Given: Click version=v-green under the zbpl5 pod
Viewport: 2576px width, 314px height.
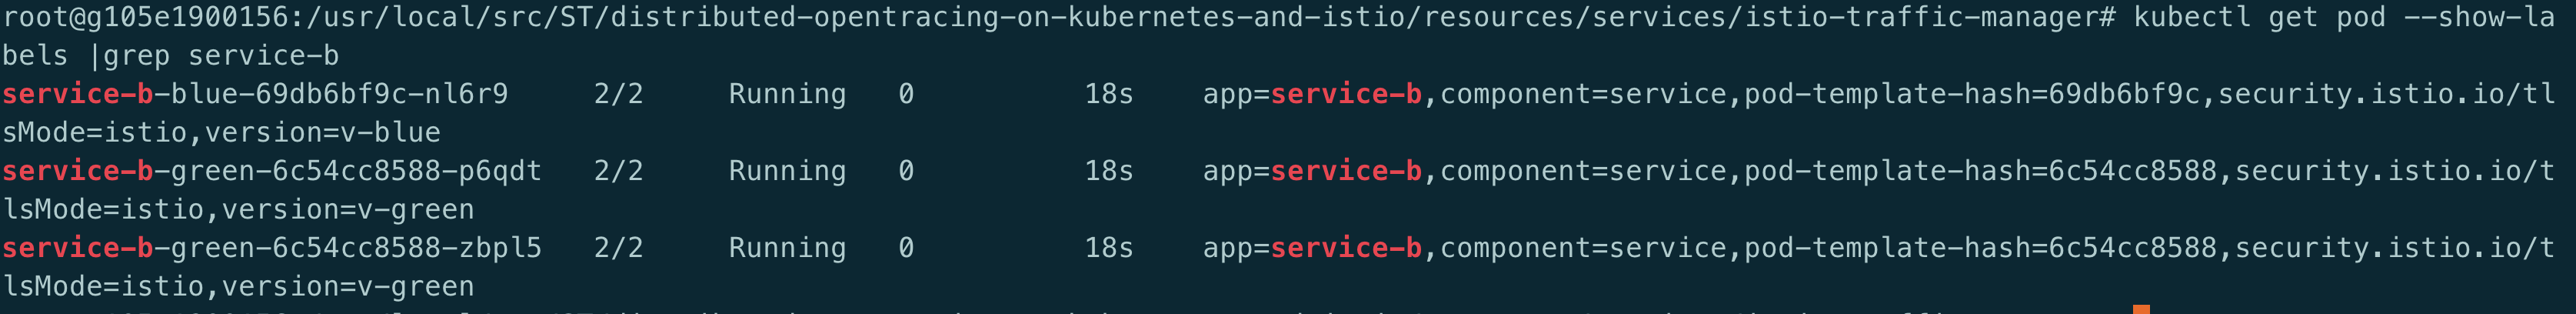Looking at the screenshot, I should pyautogui.click(x=348, y=286).
